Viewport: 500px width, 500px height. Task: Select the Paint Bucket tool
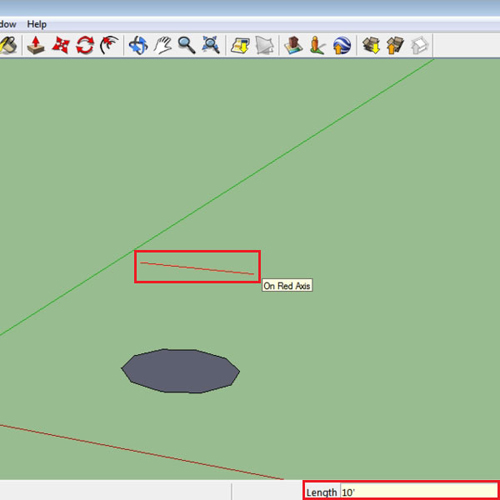point(8,45)
